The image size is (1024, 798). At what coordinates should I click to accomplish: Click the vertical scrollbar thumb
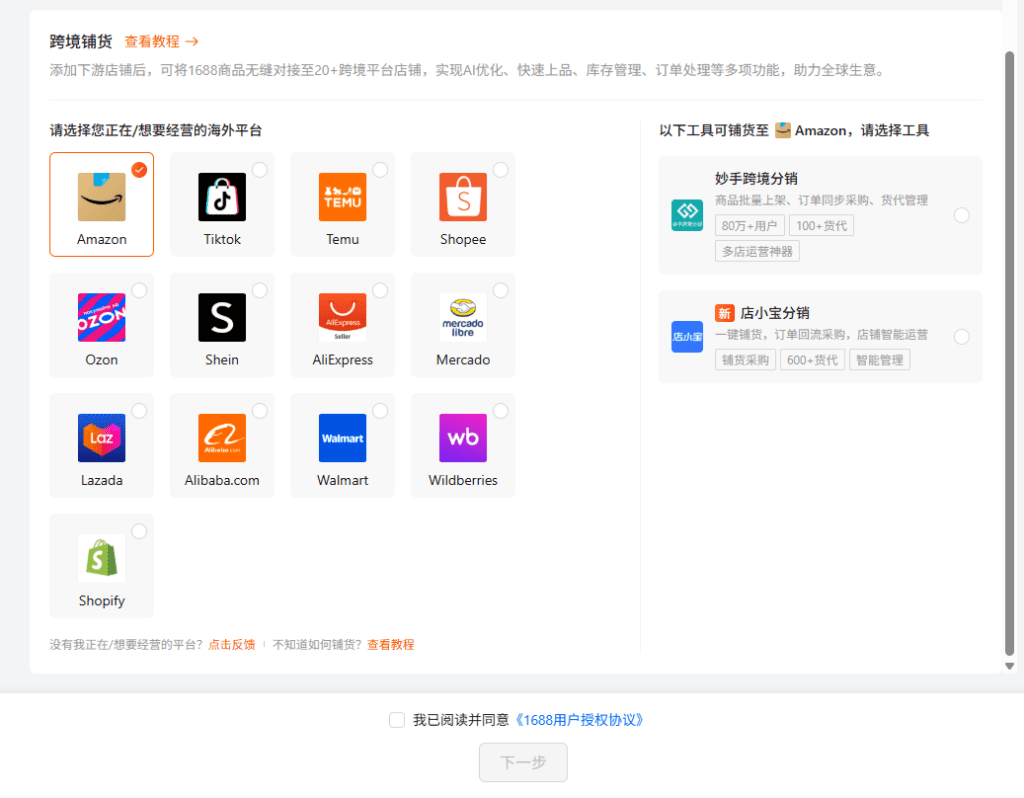pos(1009,353)
